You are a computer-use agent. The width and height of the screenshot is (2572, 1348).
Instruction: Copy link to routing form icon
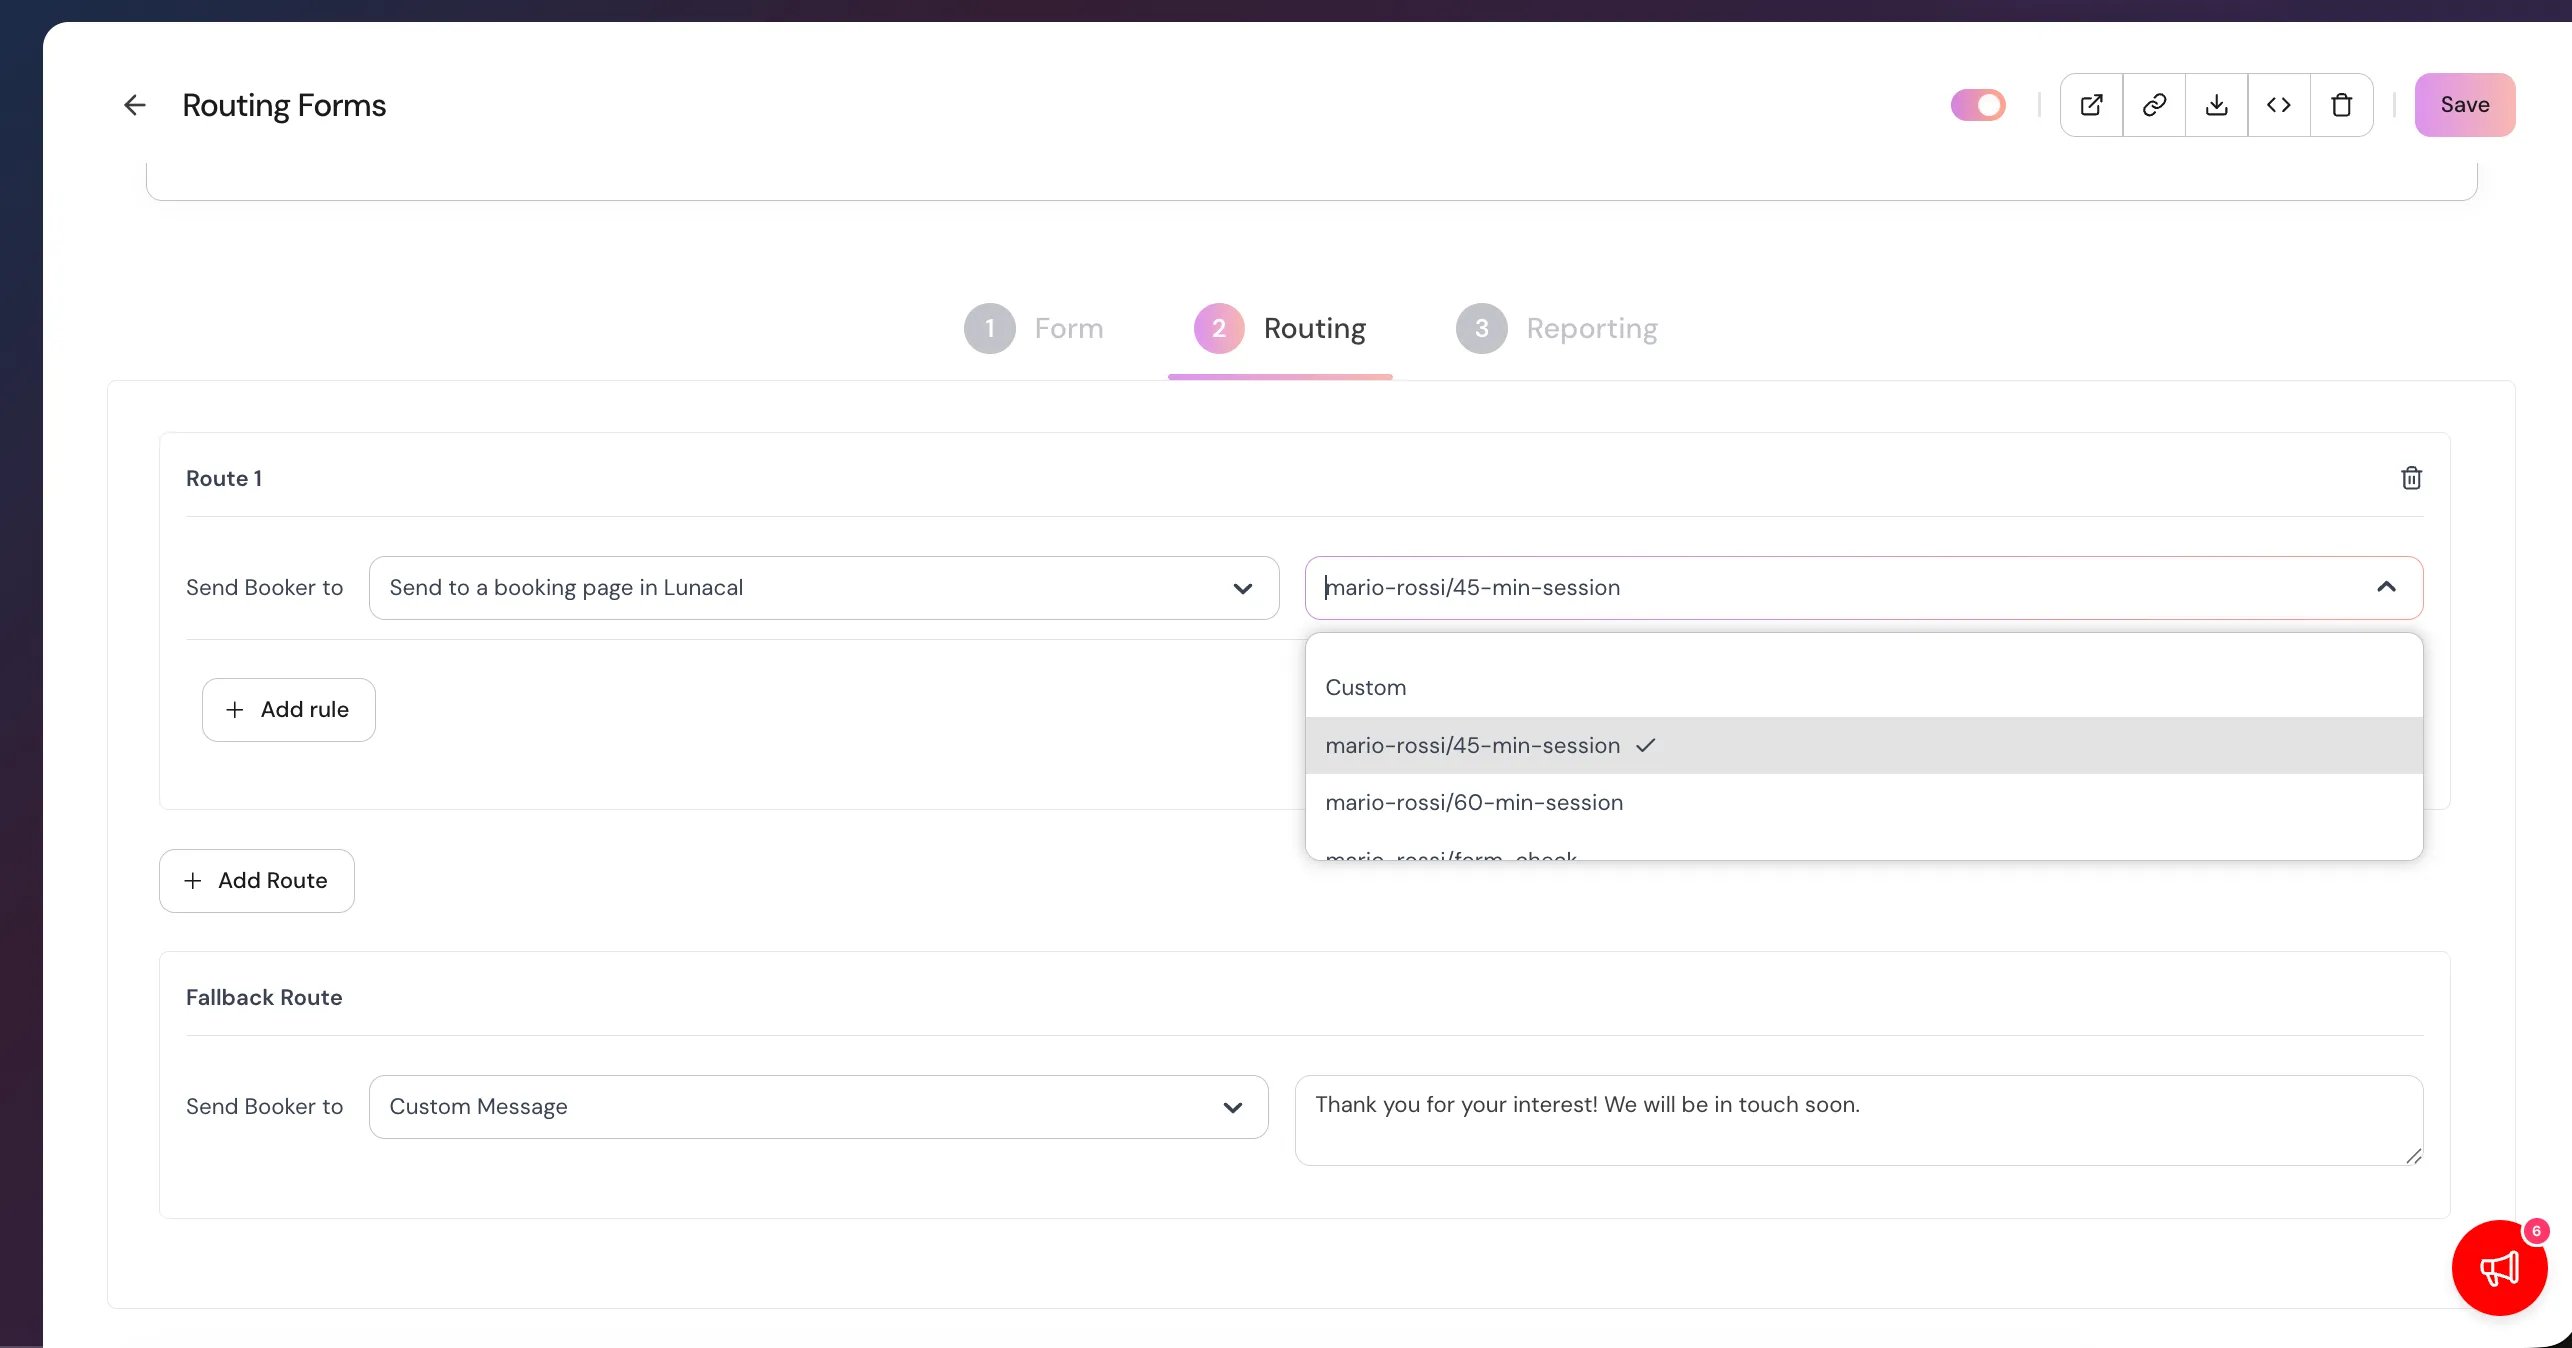[2154, 105]
